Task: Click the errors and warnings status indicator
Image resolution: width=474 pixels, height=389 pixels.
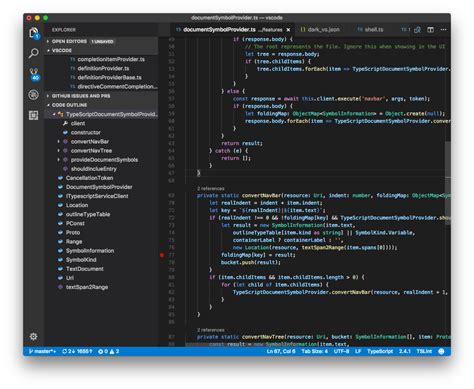Action: (109, 351)
